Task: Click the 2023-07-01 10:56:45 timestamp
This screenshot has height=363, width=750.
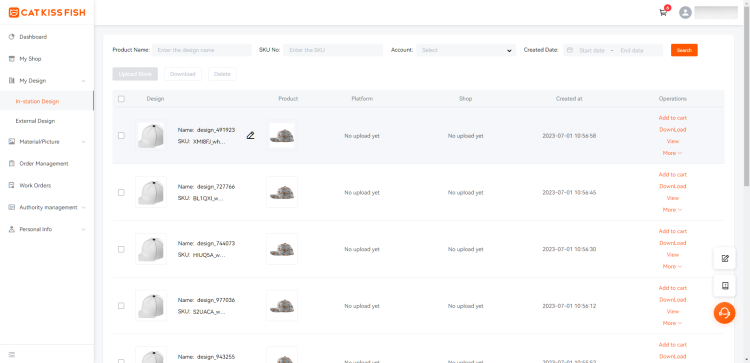Action: tap(569, 193)
